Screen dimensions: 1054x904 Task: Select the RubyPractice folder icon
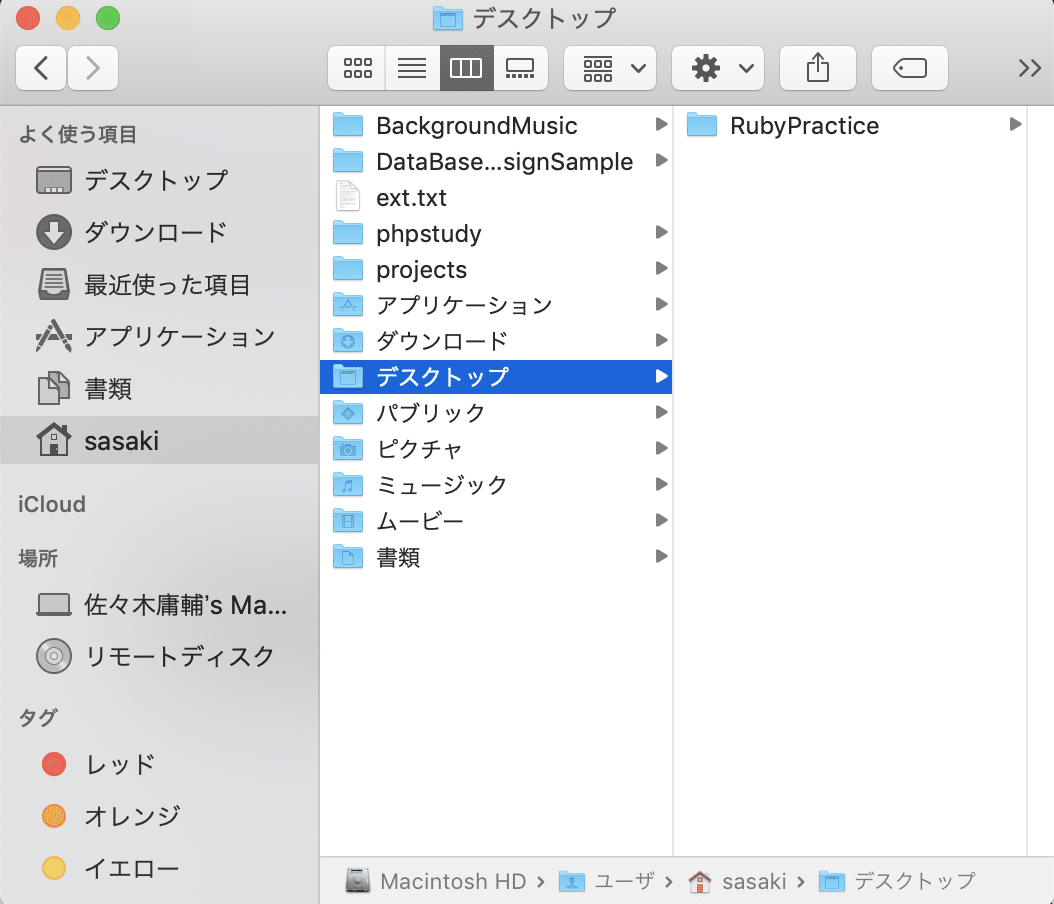click(x=702, y=125)
